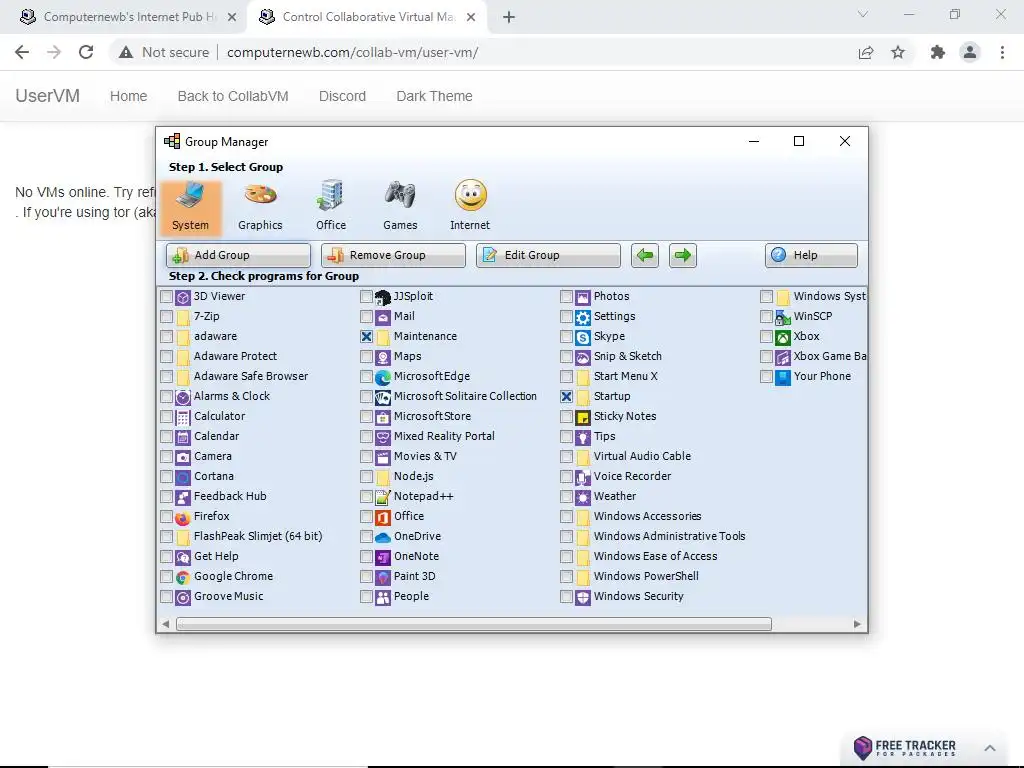Check the Photos checkbox

point(566,297)
